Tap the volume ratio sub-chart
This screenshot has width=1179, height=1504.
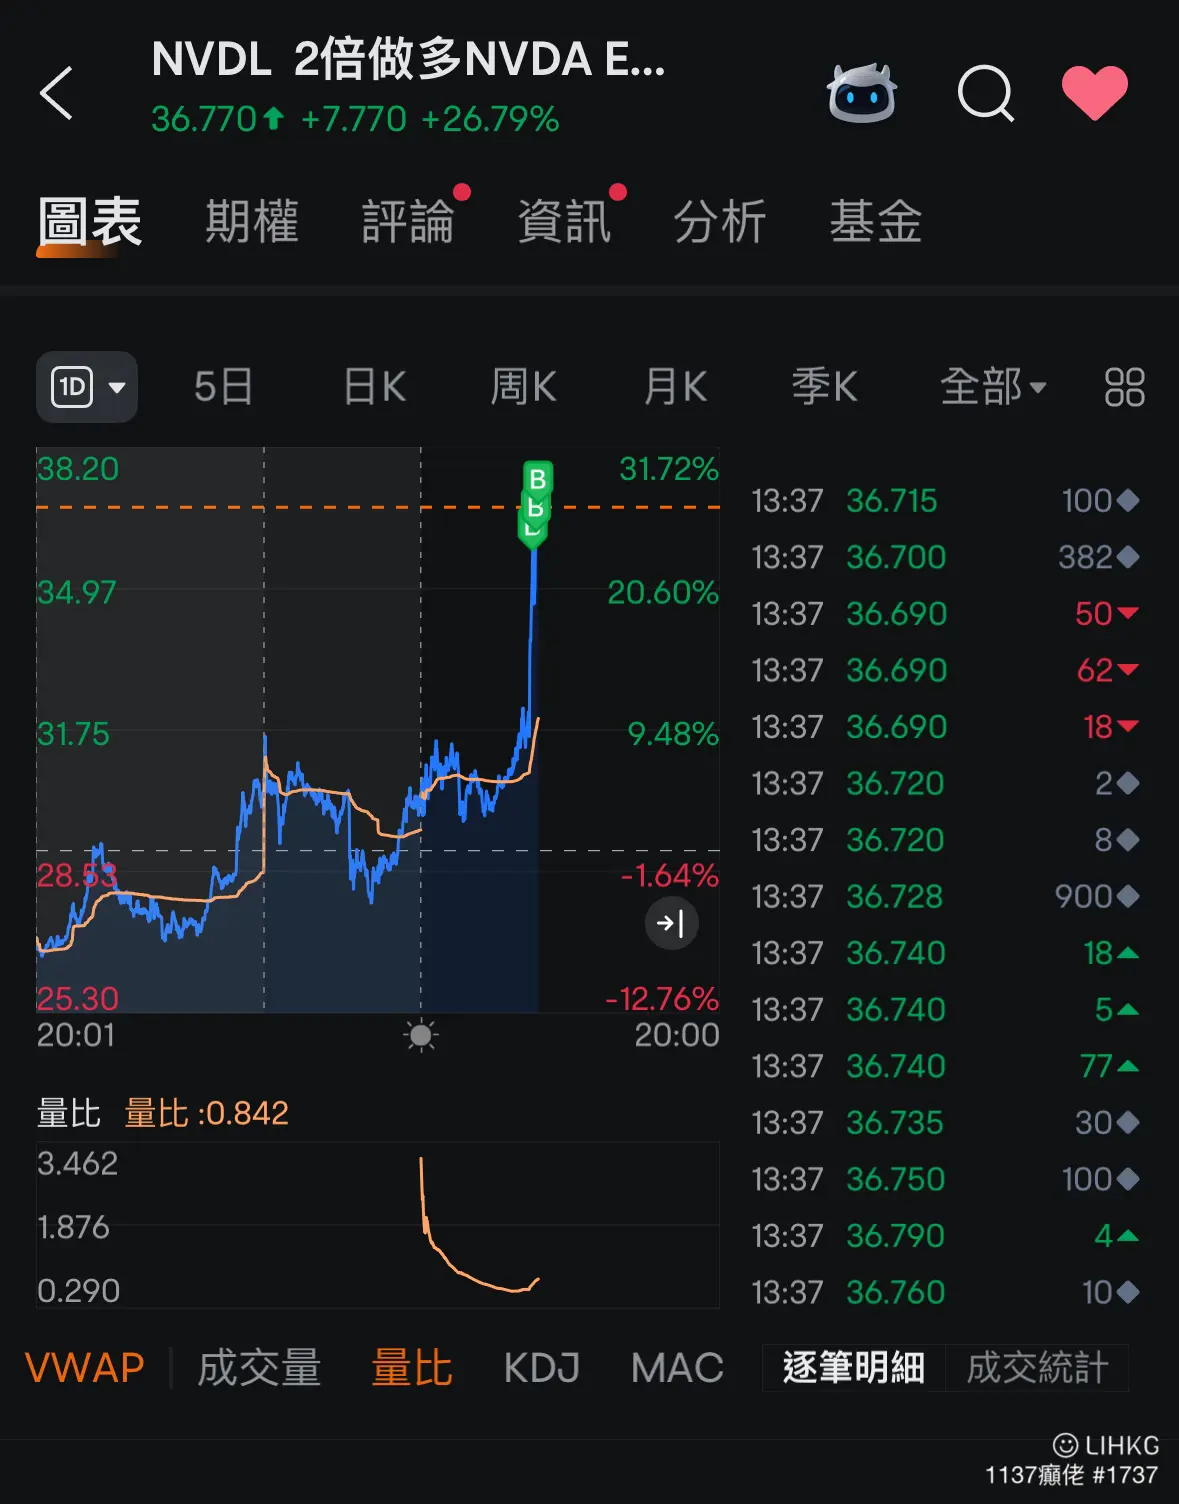click(x=378, y=1225)
